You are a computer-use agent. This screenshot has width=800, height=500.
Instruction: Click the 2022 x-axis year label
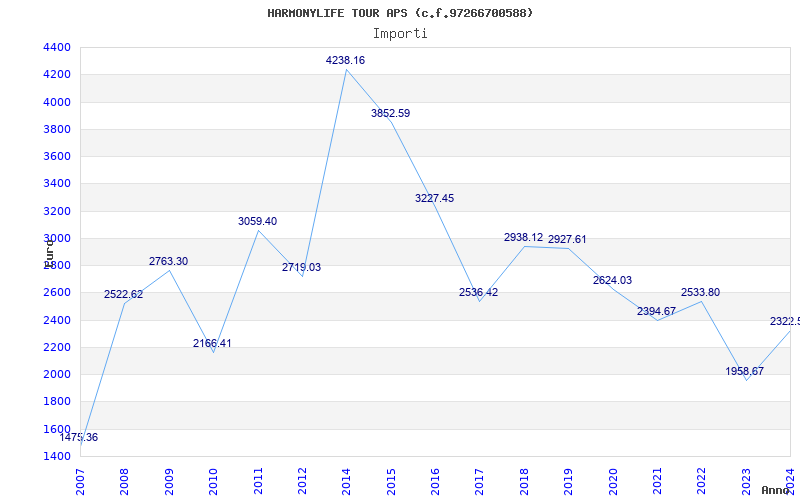(702, 481)
